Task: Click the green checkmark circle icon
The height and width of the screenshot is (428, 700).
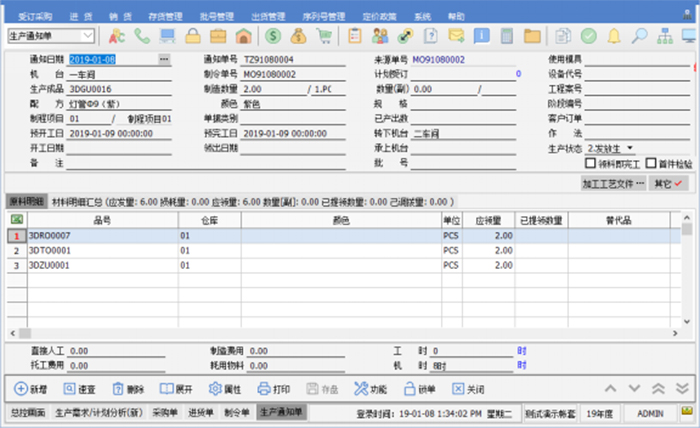Action: [589, 36]
